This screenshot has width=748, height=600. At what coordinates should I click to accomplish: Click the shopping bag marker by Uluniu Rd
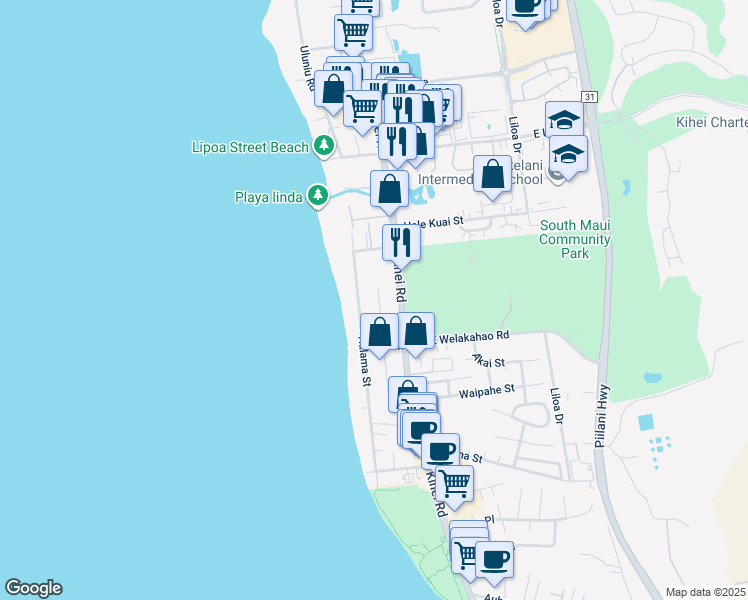(333, 90)
